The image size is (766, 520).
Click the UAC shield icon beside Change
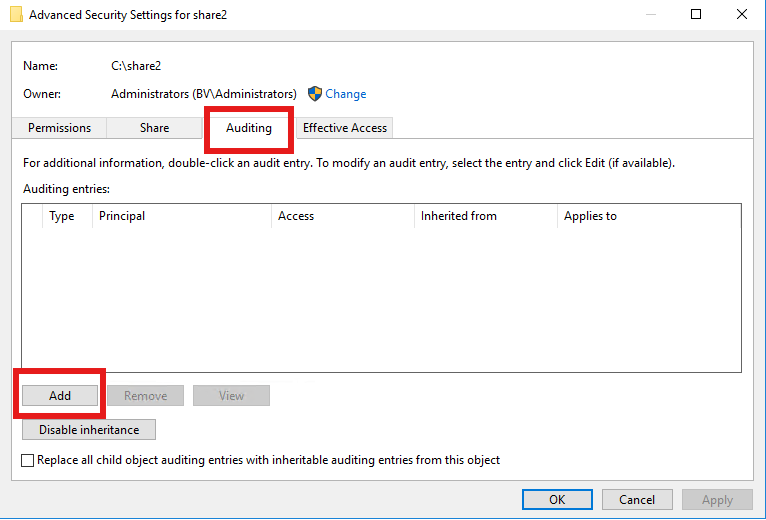click(x=315, y=94)
